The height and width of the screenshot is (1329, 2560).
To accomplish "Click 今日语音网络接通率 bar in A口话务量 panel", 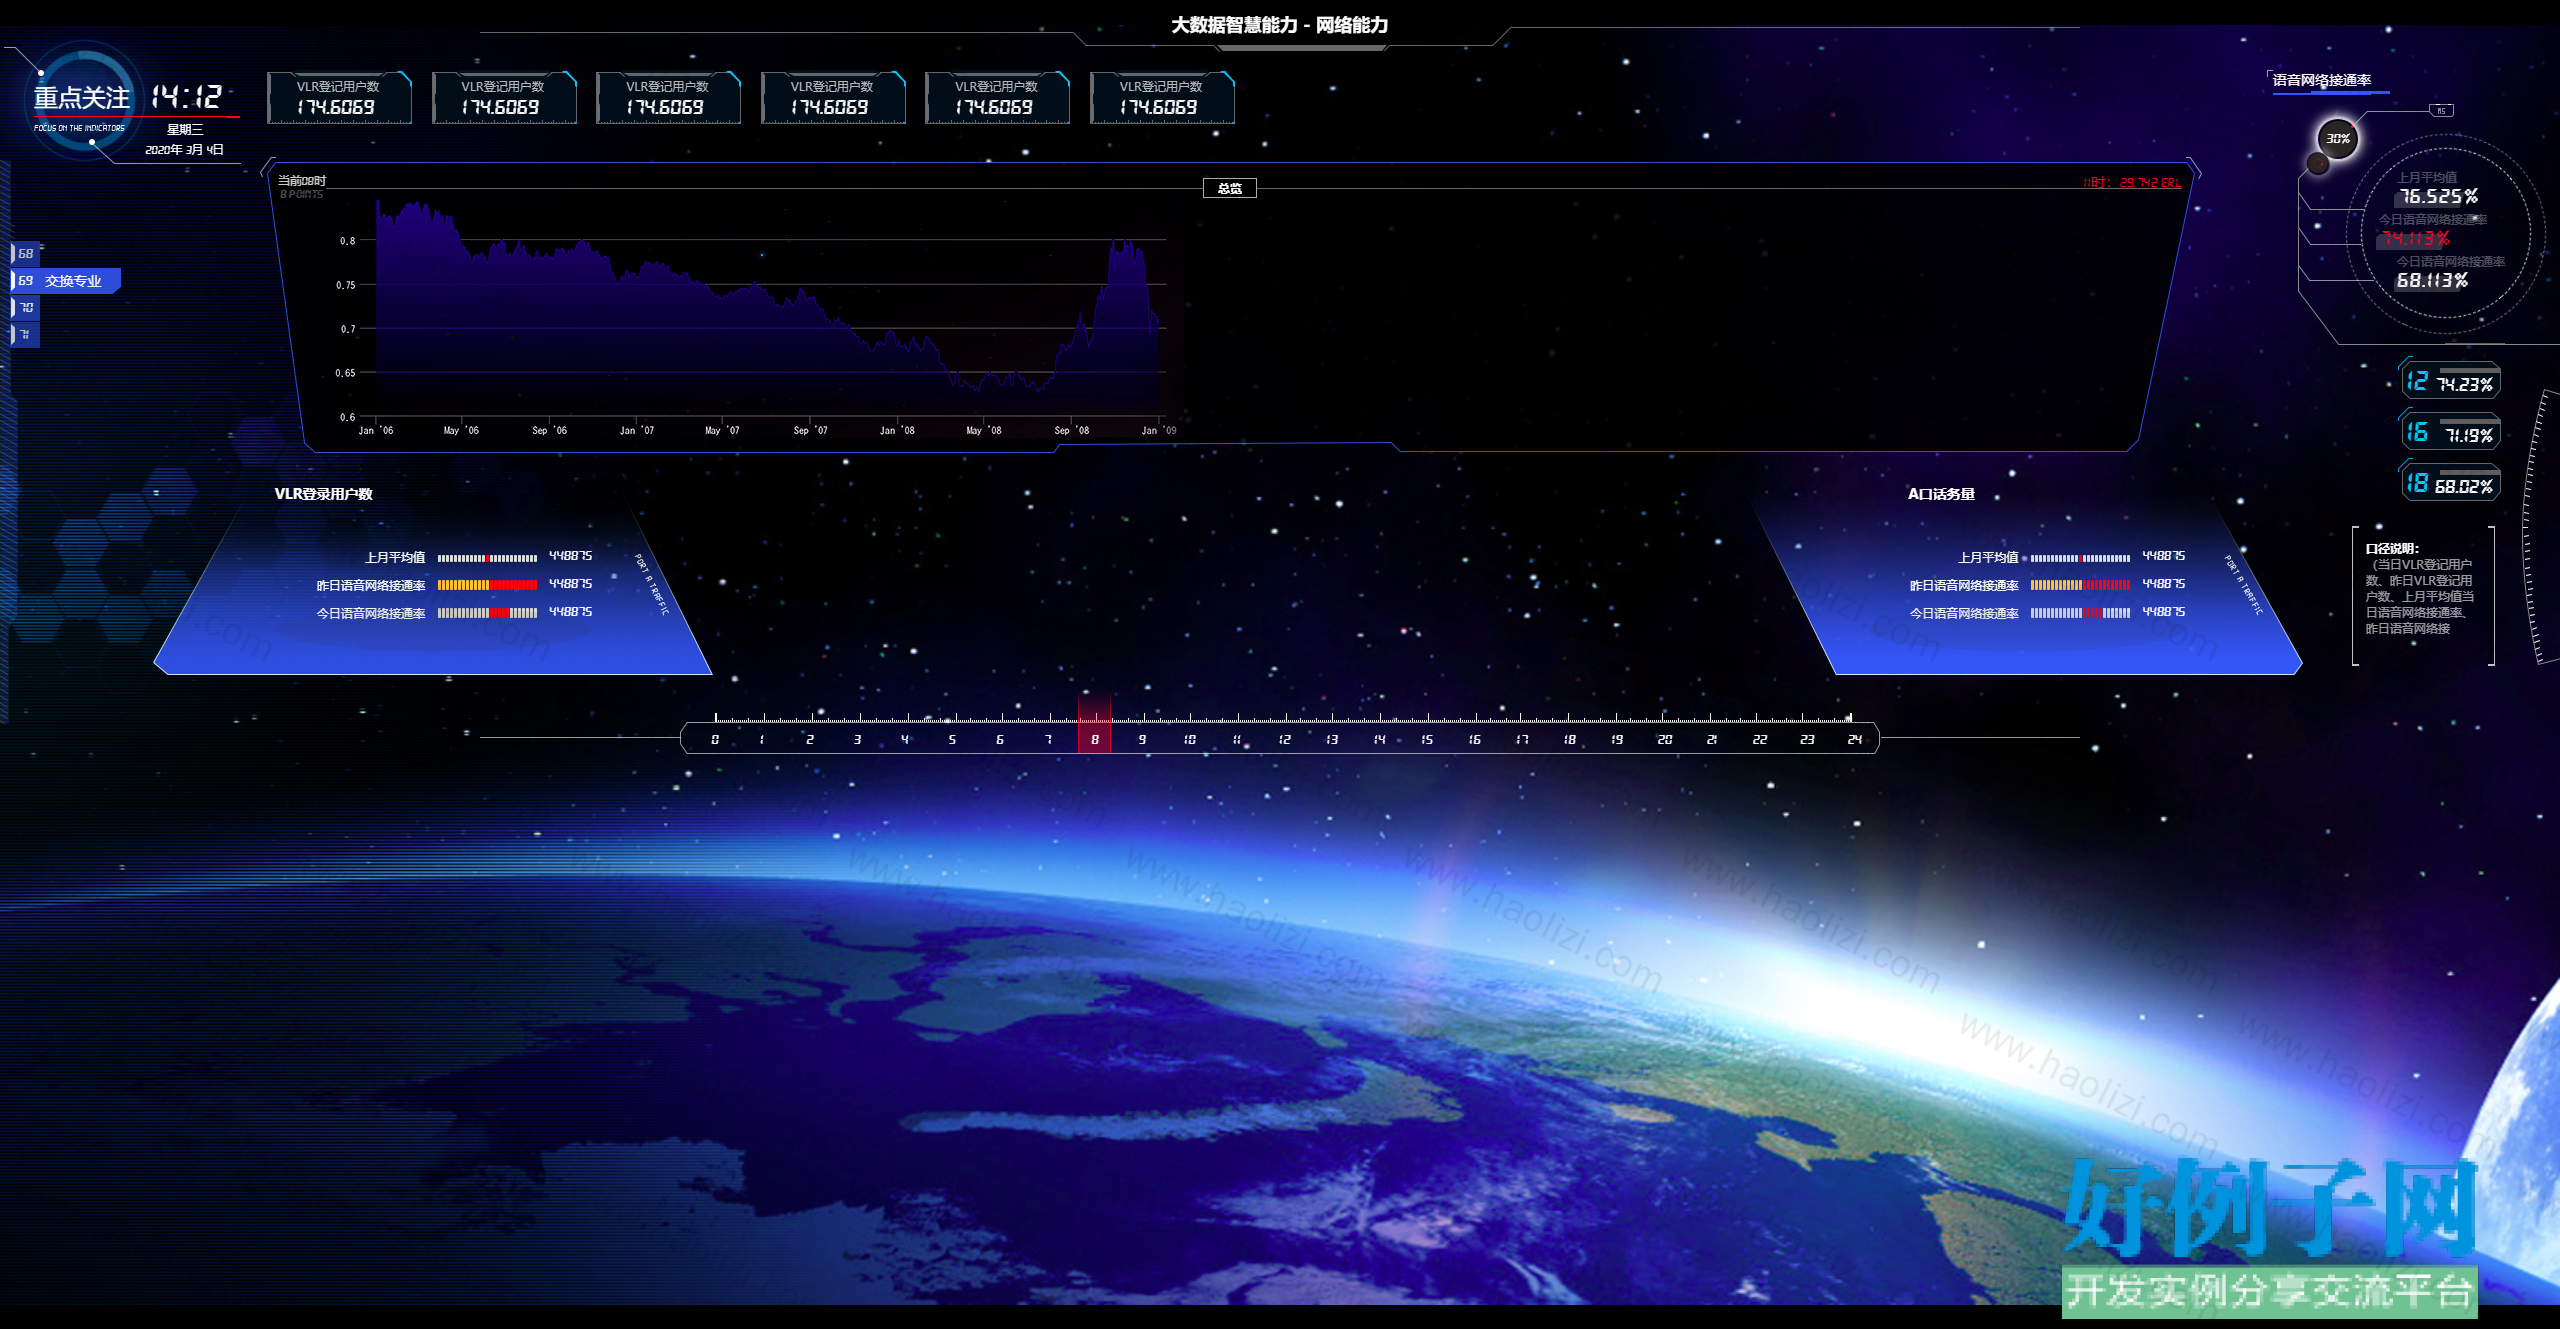I will click(x=2080, y=613).
